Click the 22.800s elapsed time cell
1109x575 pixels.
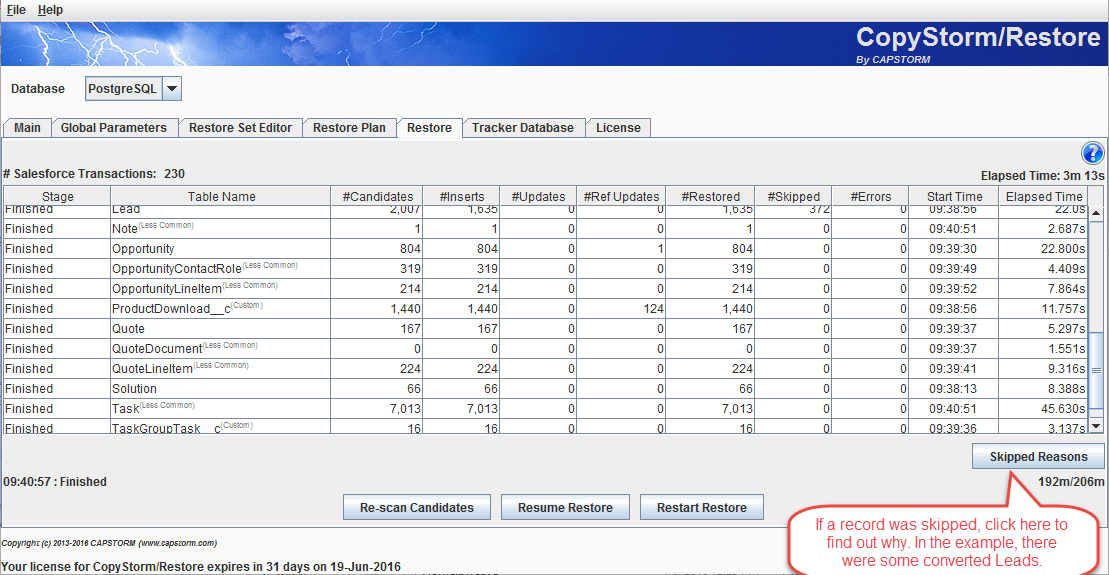1044,249
